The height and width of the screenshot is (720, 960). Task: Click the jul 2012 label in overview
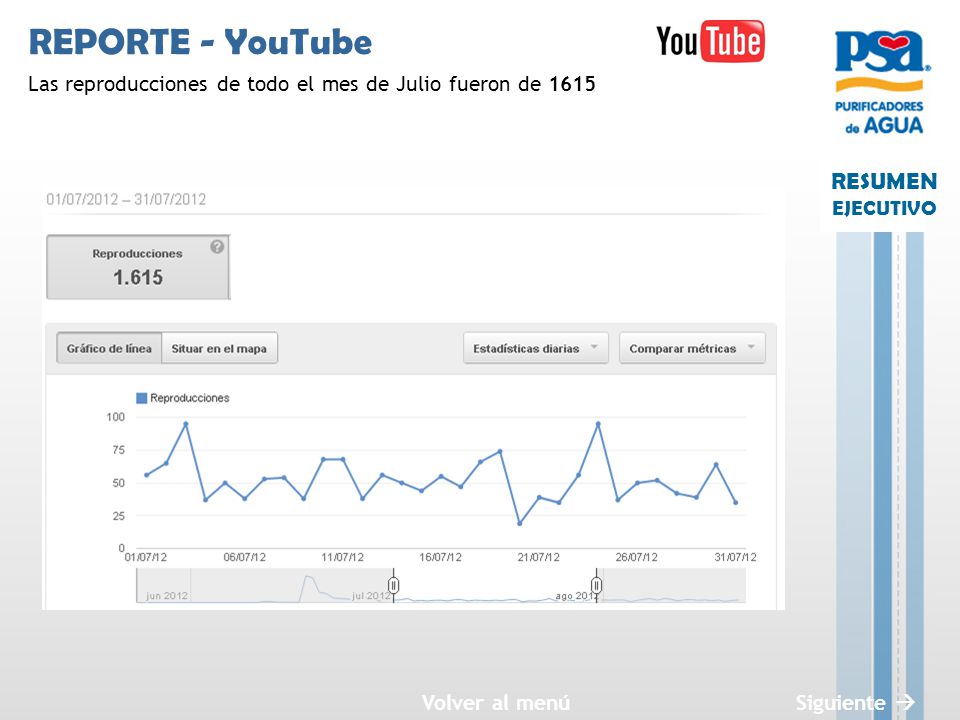coord(371,596)
